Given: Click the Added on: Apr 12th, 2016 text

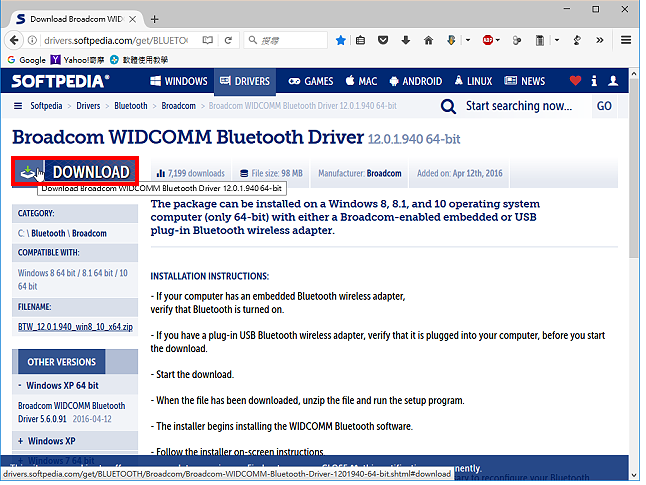Looking at the screenshot, I should (460, 173).
